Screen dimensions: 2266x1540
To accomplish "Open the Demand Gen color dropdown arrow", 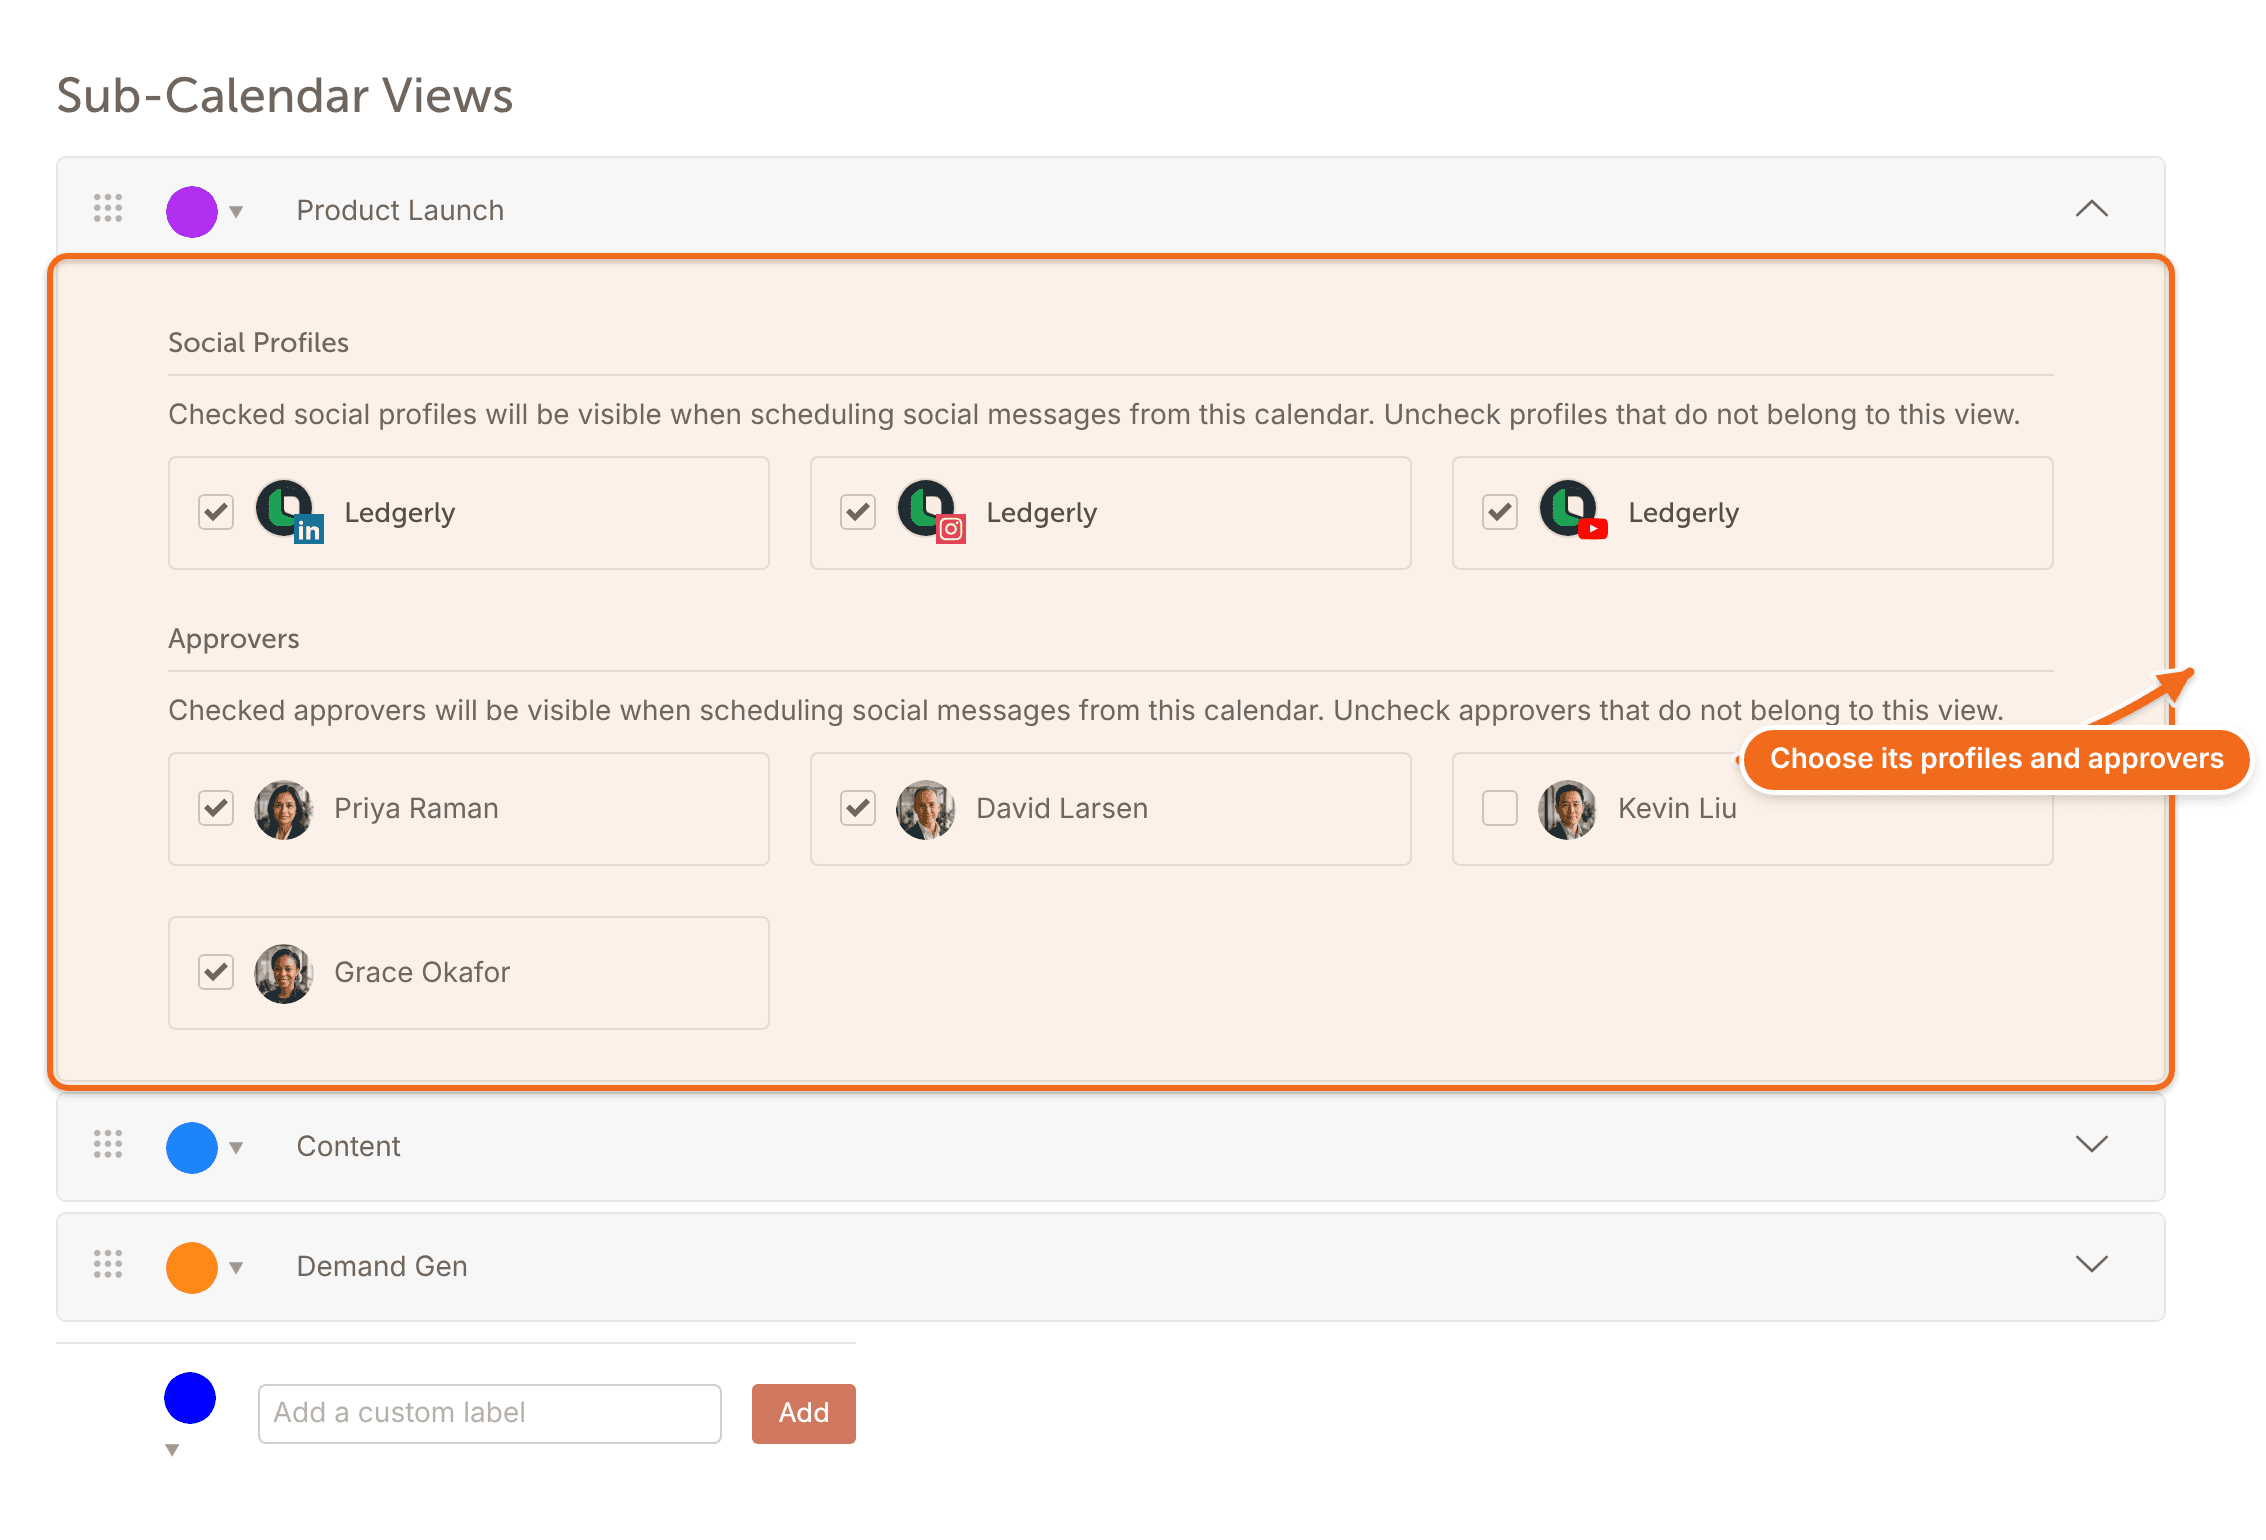I will tap(236, 1268).
